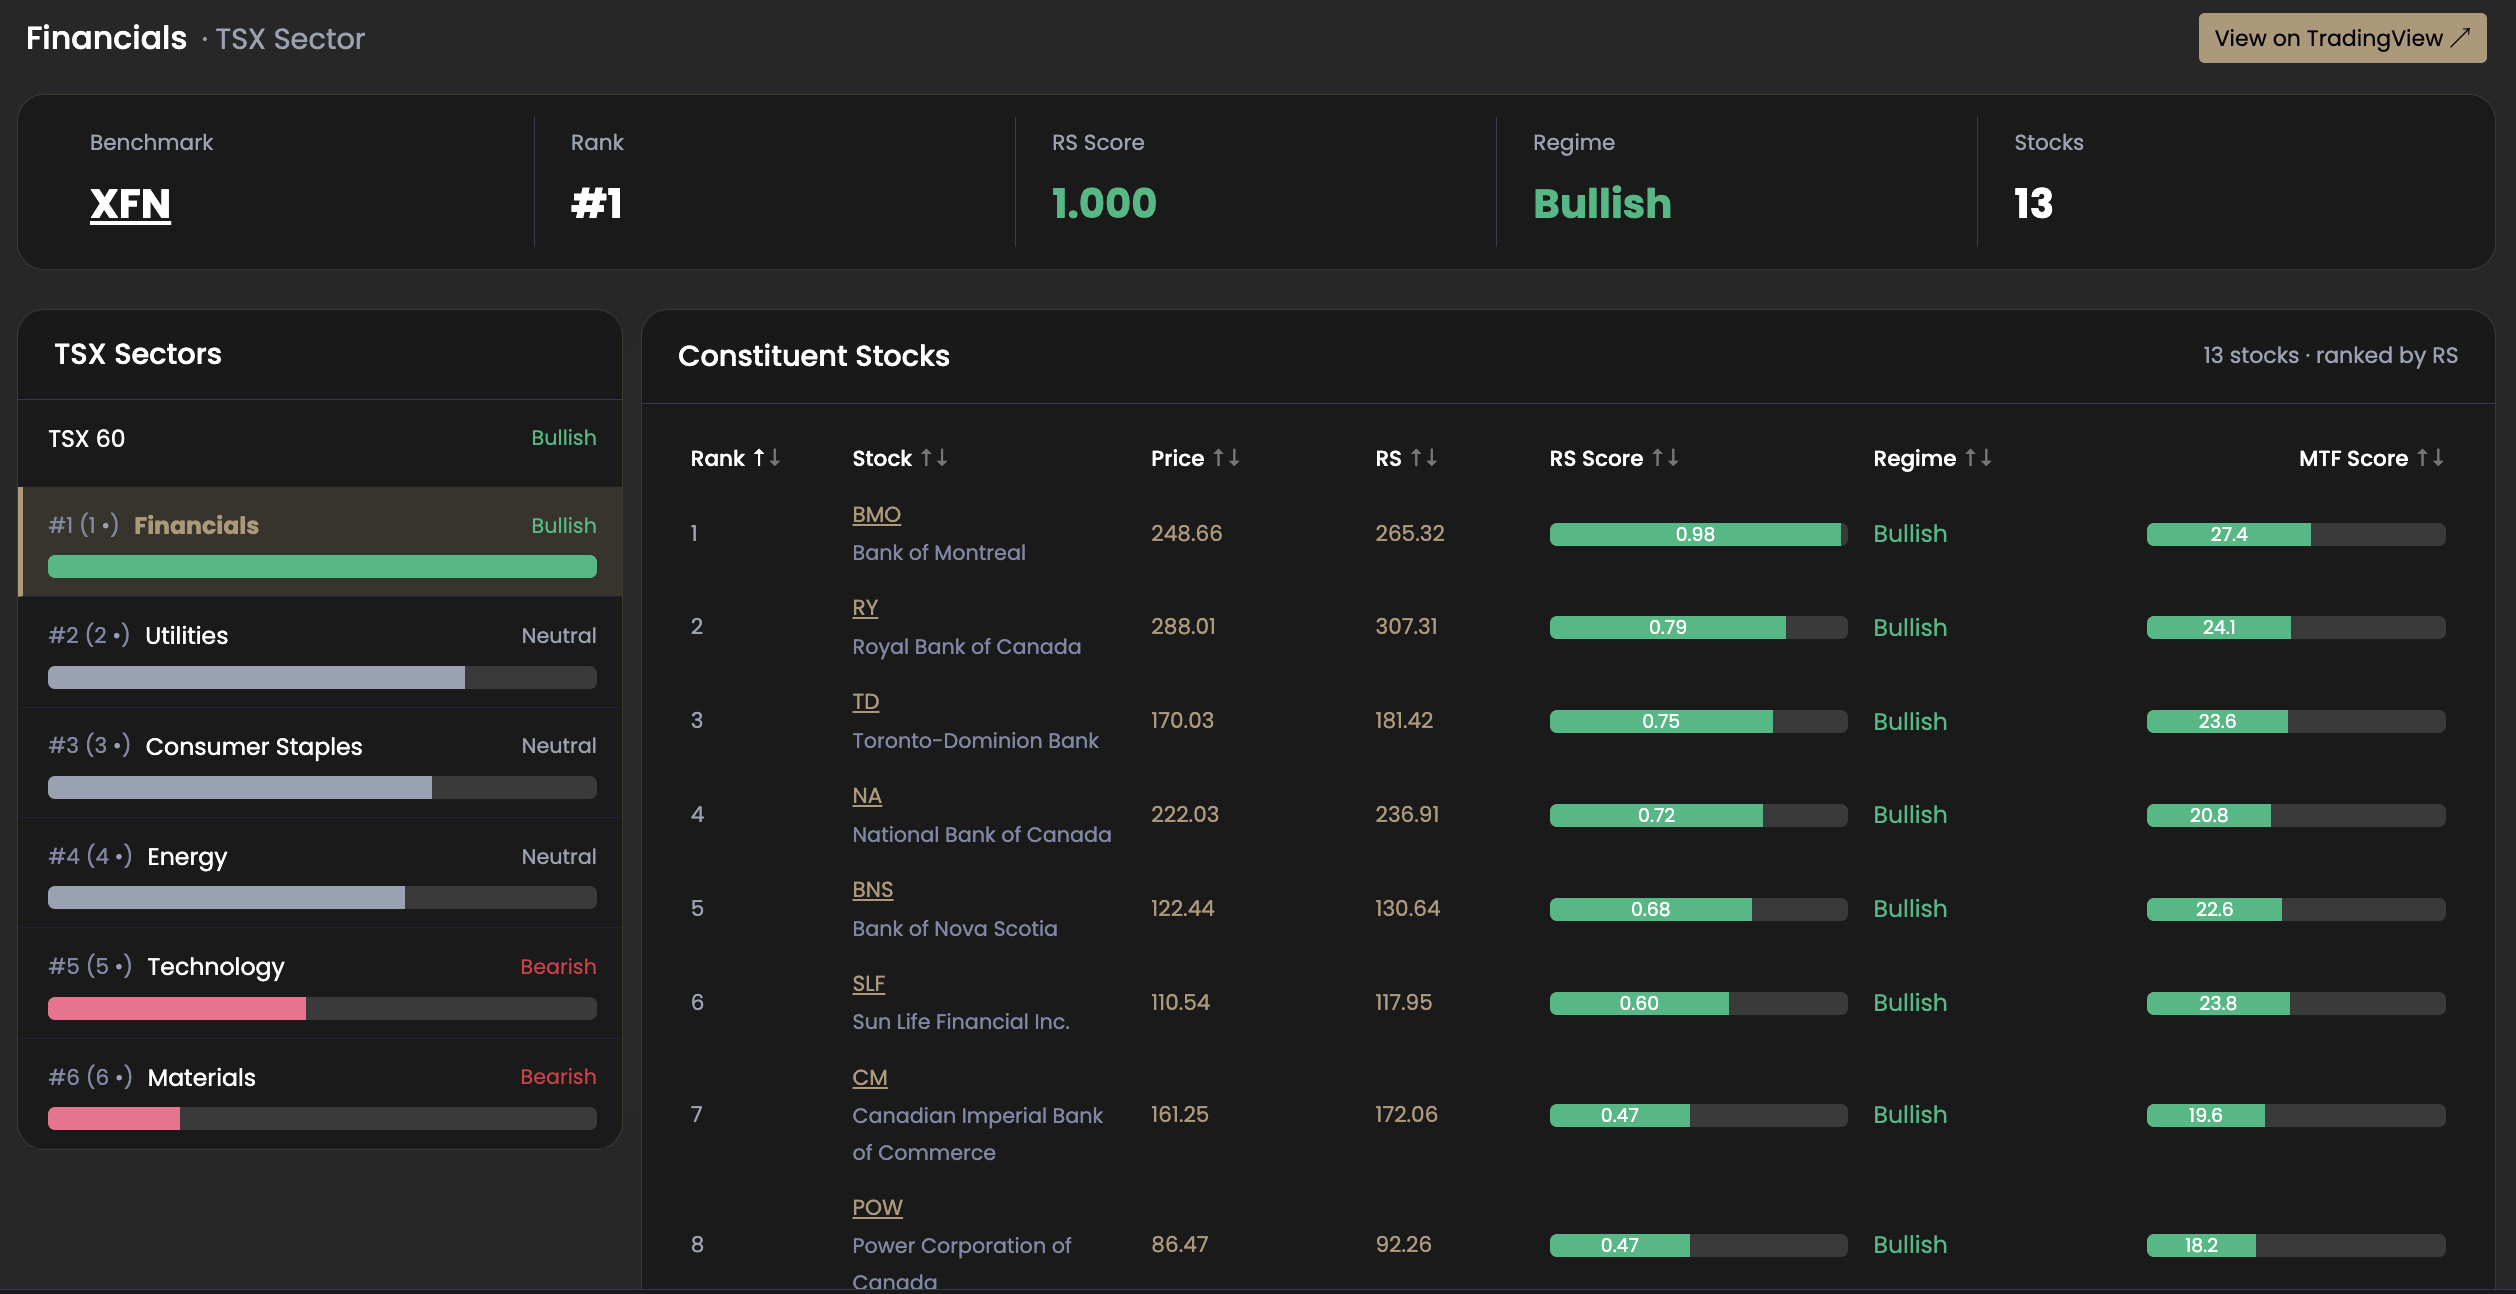Click the Bullish regime for CM row
Screen dimensions: 2516x1294
click(x=1910, y=1115)
